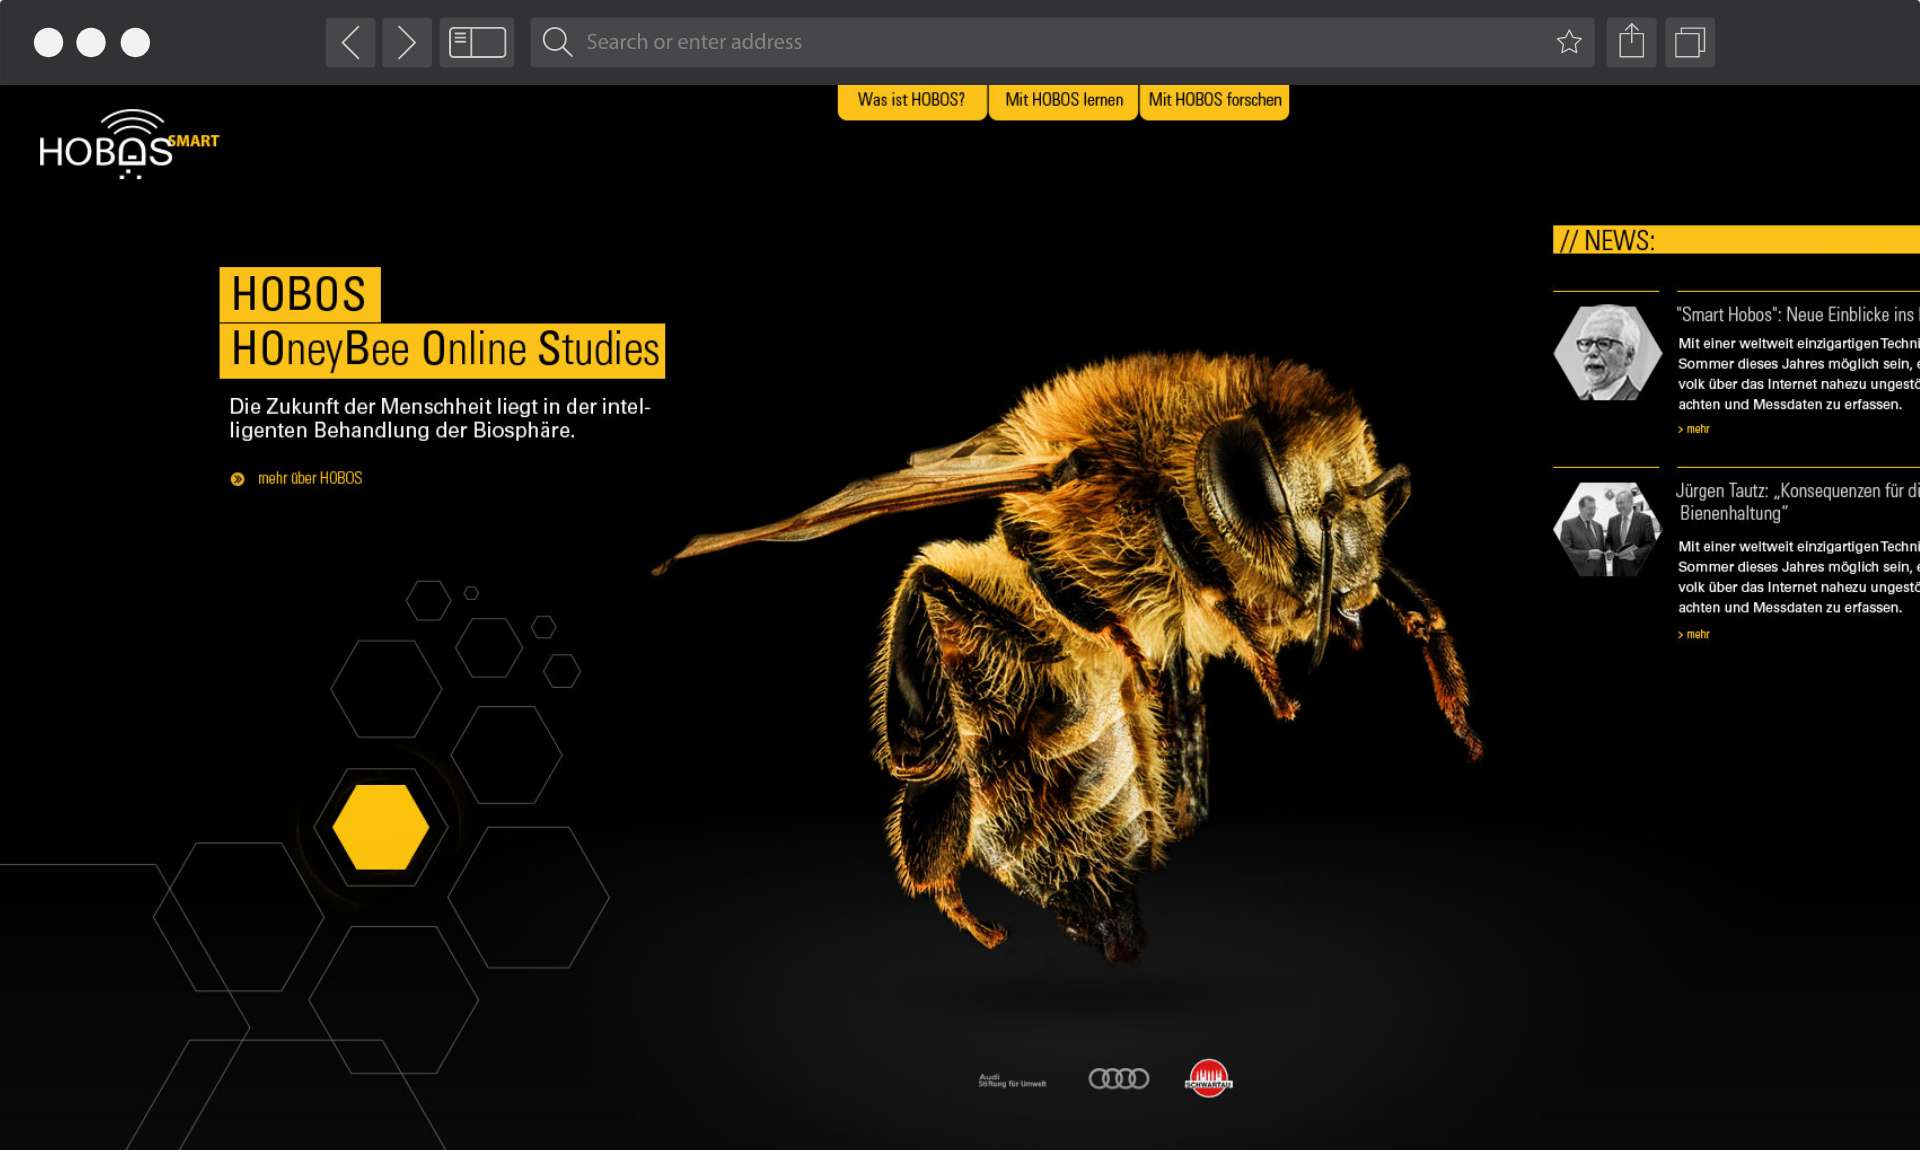Click the '// NEWS:' header bar
The image size is (1920, 1150).
(x=1736, y=240)
